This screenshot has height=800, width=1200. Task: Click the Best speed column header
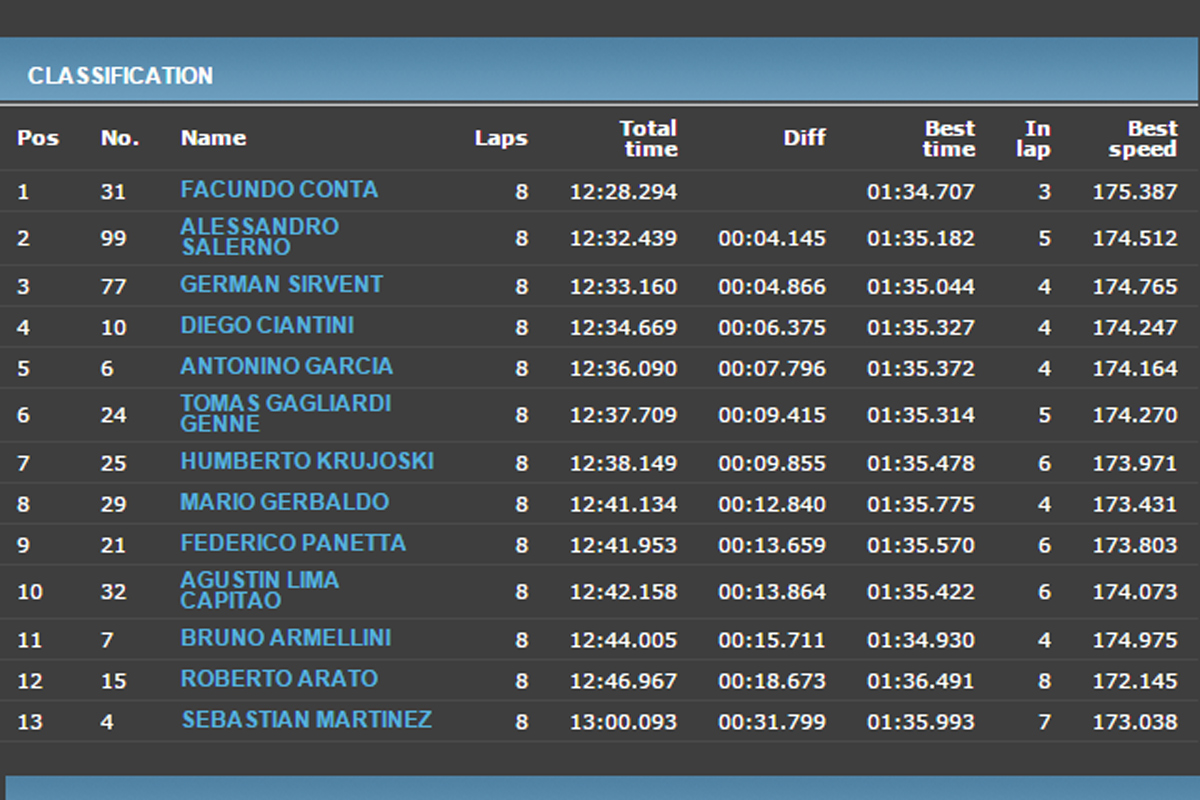[x=1142, y=138]
